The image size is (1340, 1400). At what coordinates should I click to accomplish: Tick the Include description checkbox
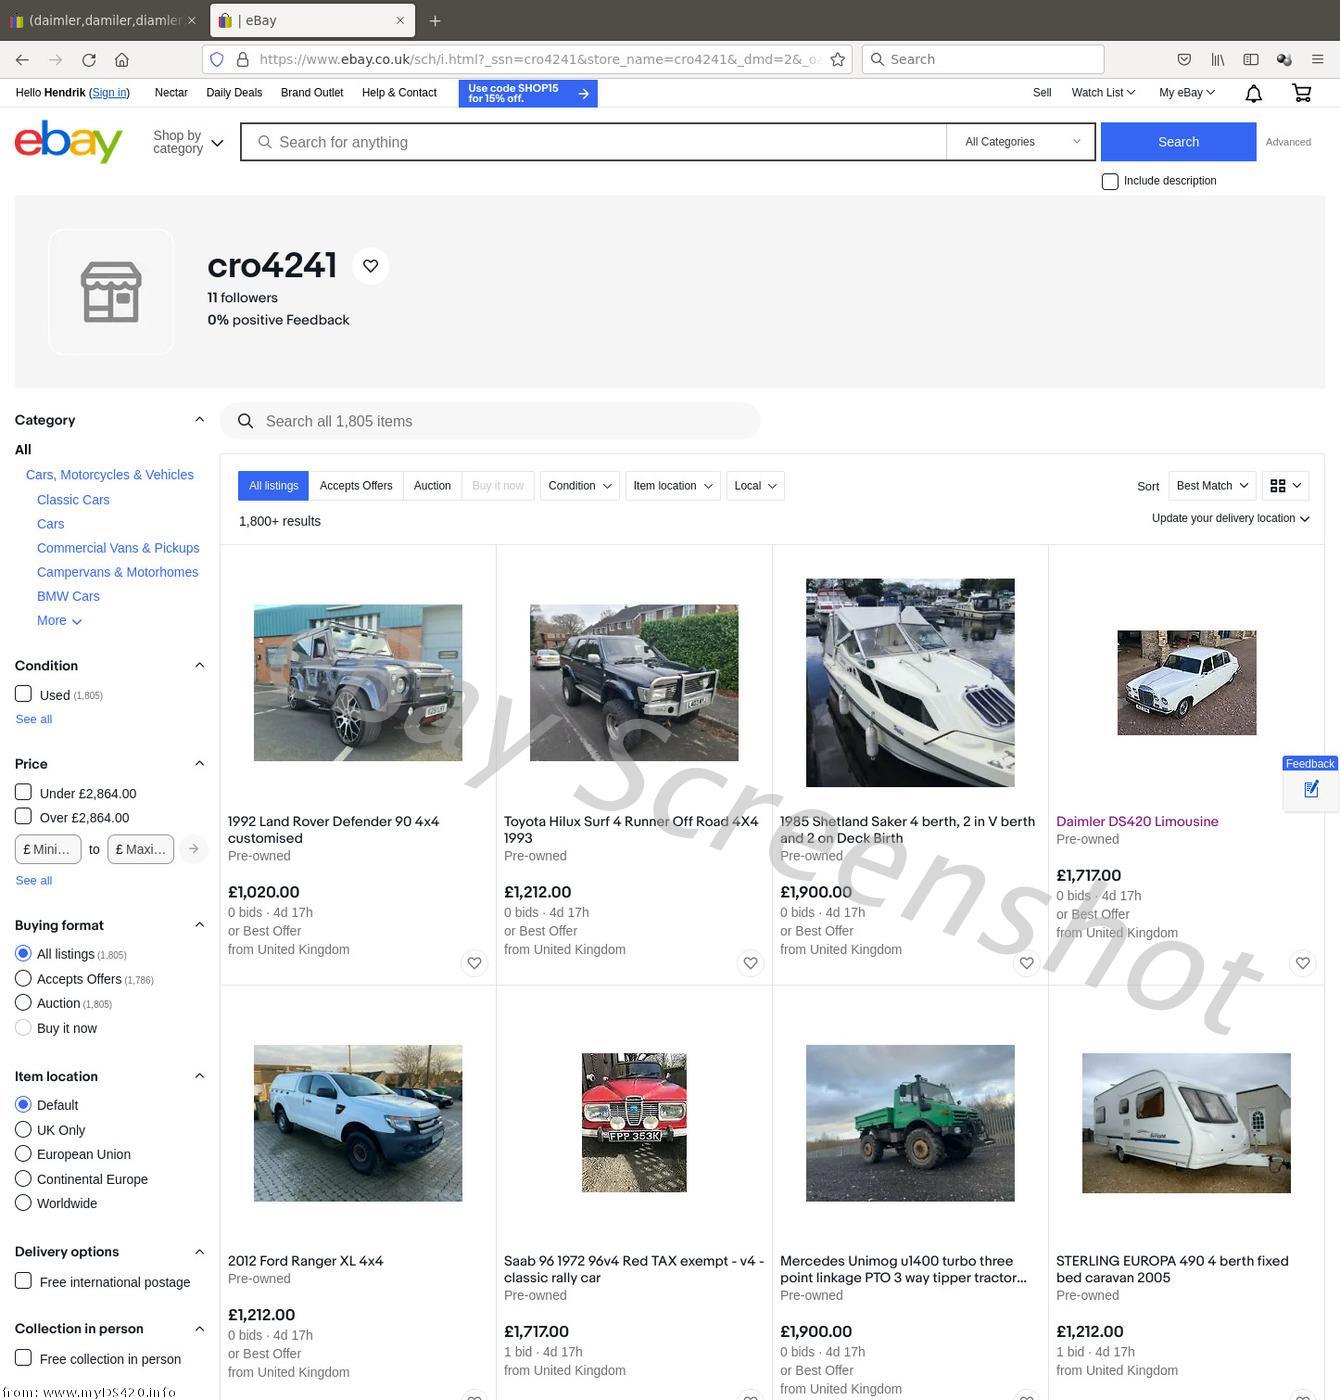pos(1110,181)
